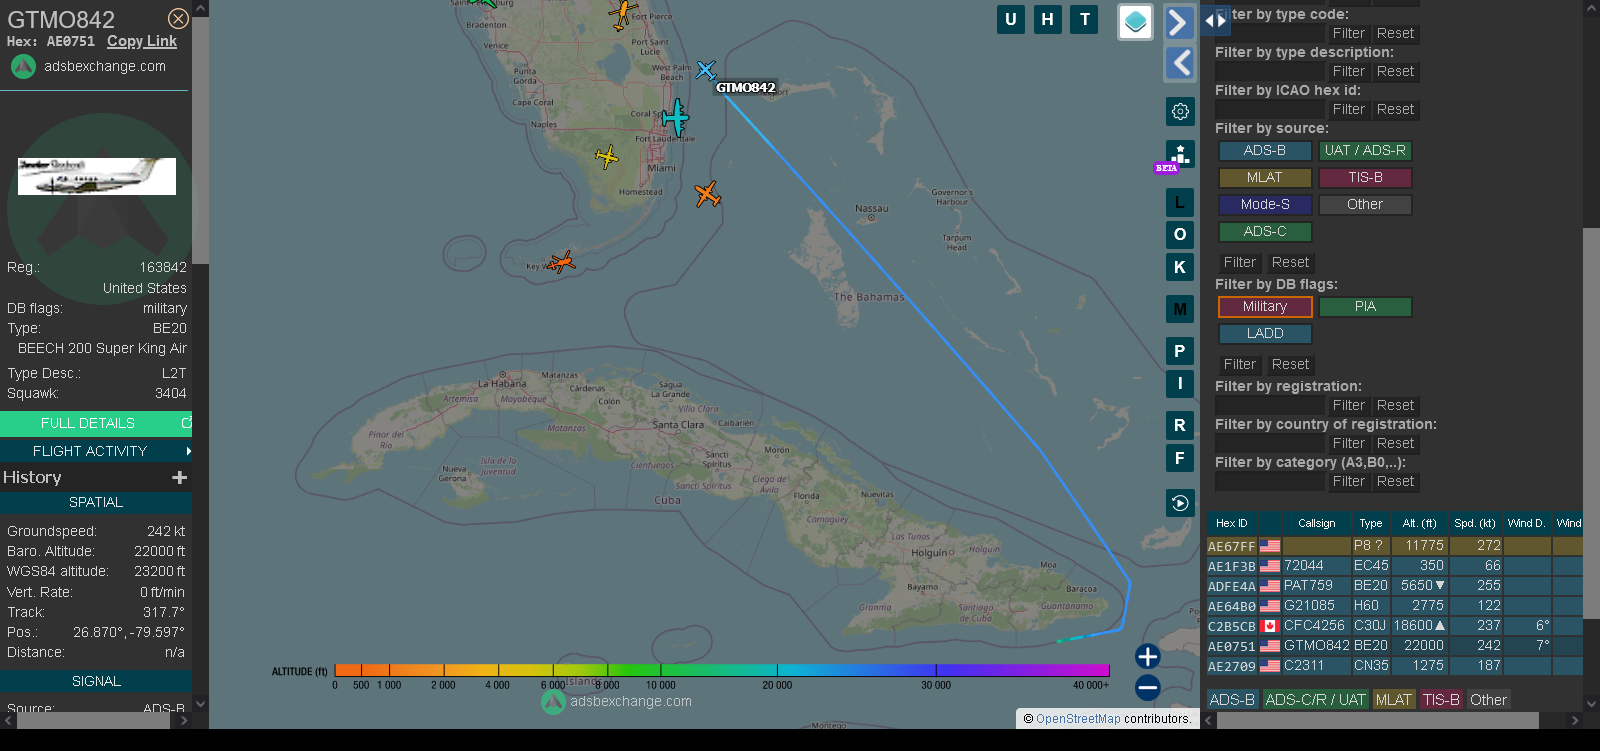This screenshot has height=751, width=1600.
Task: Filter source by ADS-C
Action: [x=1265, y=232]
